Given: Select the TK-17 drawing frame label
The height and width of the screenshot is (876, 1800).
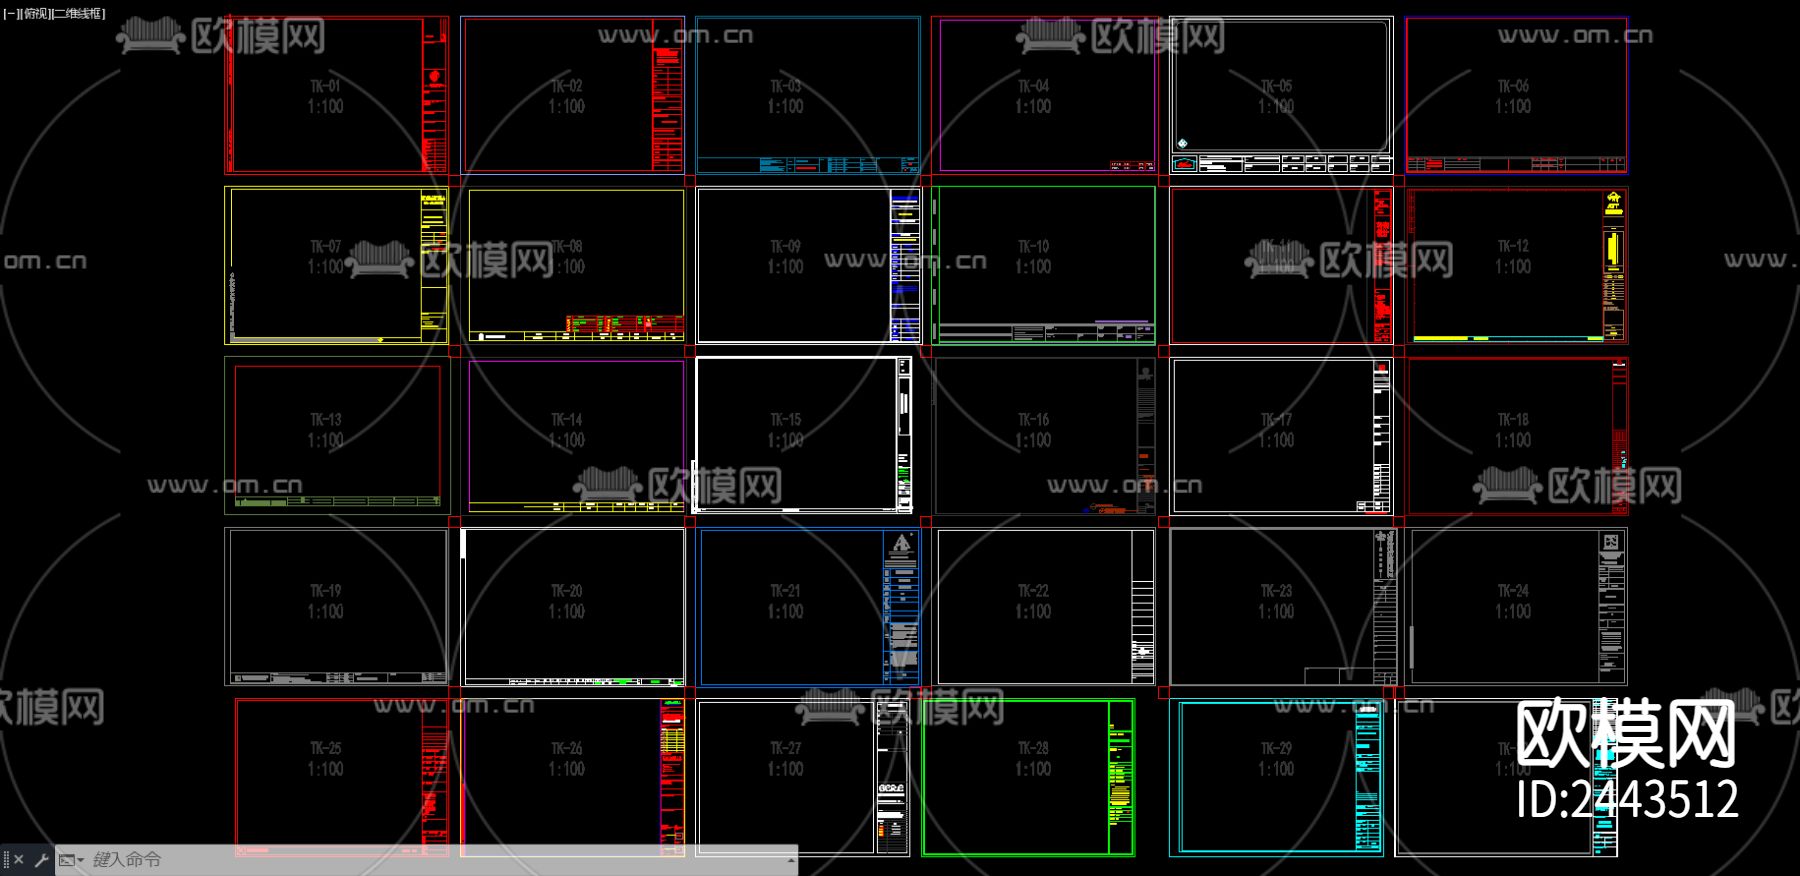Looking at the screenshot, I should [1276, 420].
